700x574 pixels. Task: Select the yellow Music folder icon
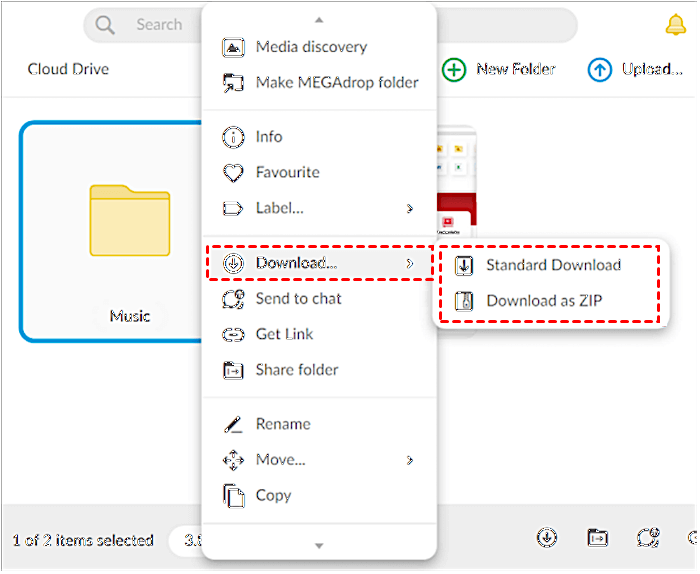click(x=130, y=220)
